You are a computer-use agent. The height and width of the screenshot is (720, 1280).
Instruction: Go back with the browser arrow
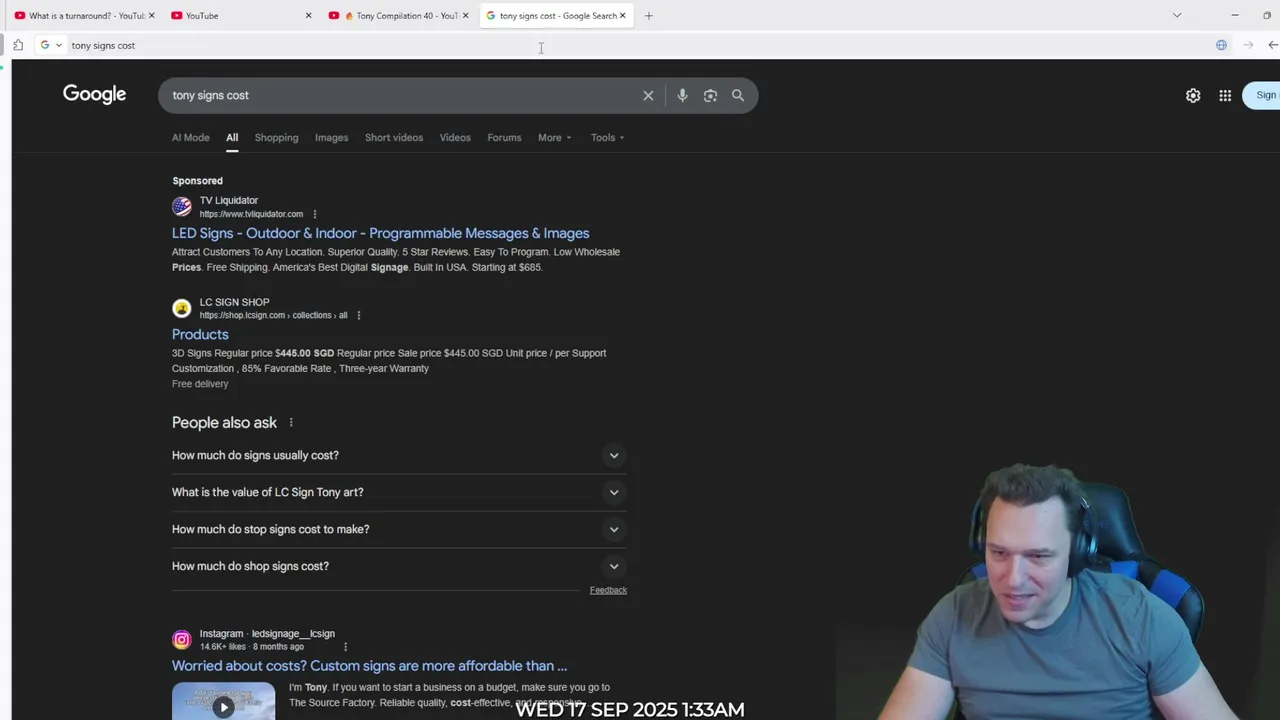coord(1272,45)
